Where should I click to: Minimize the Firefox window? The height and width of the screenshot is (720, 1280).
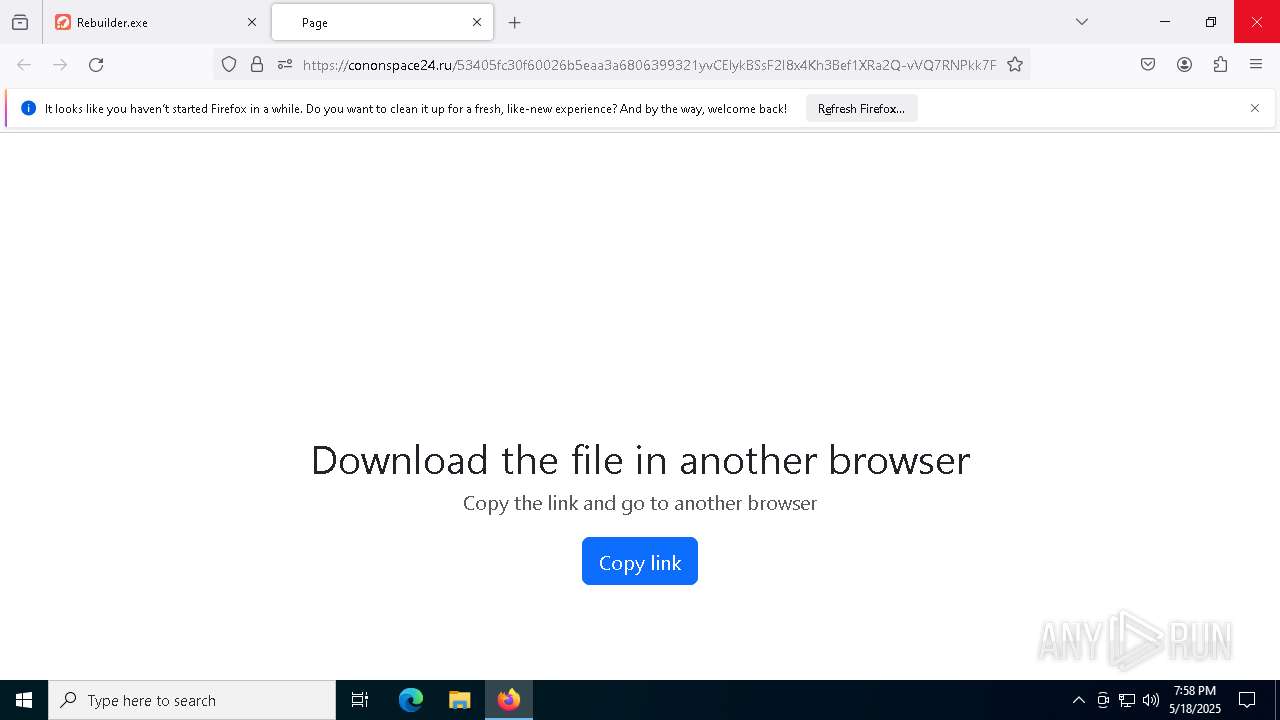pos(1165,22)
